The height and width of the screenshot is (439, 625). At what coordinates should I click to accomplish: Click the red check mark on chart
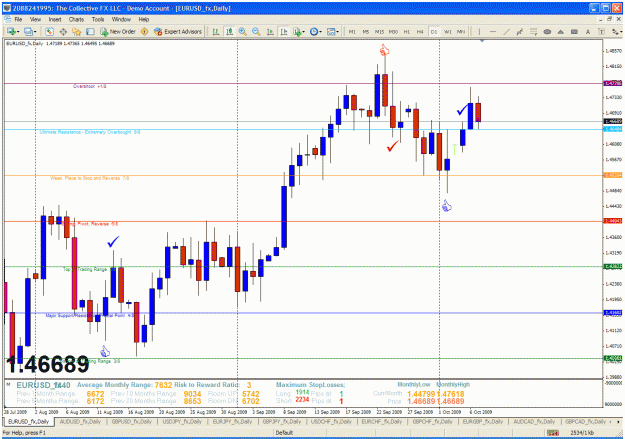point(393,146)
